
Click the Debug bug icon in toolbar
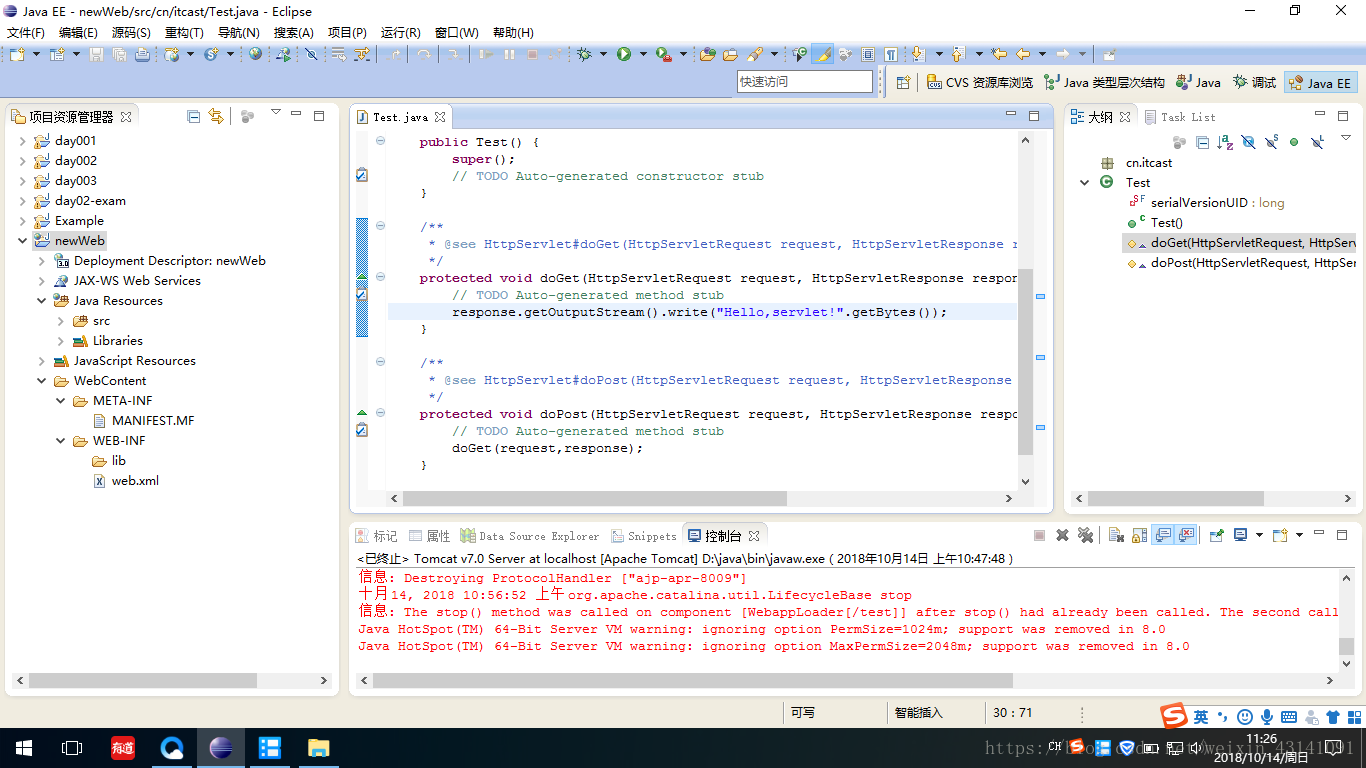point(584,54)
